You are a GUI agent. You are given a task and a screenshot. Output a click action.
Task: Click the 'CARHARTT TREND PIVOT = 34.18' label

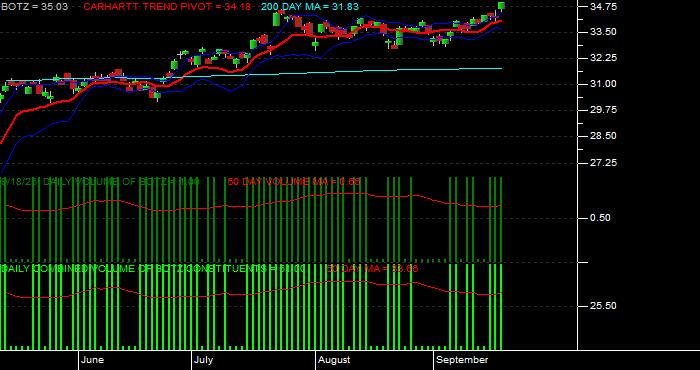[x=167, y=7]
